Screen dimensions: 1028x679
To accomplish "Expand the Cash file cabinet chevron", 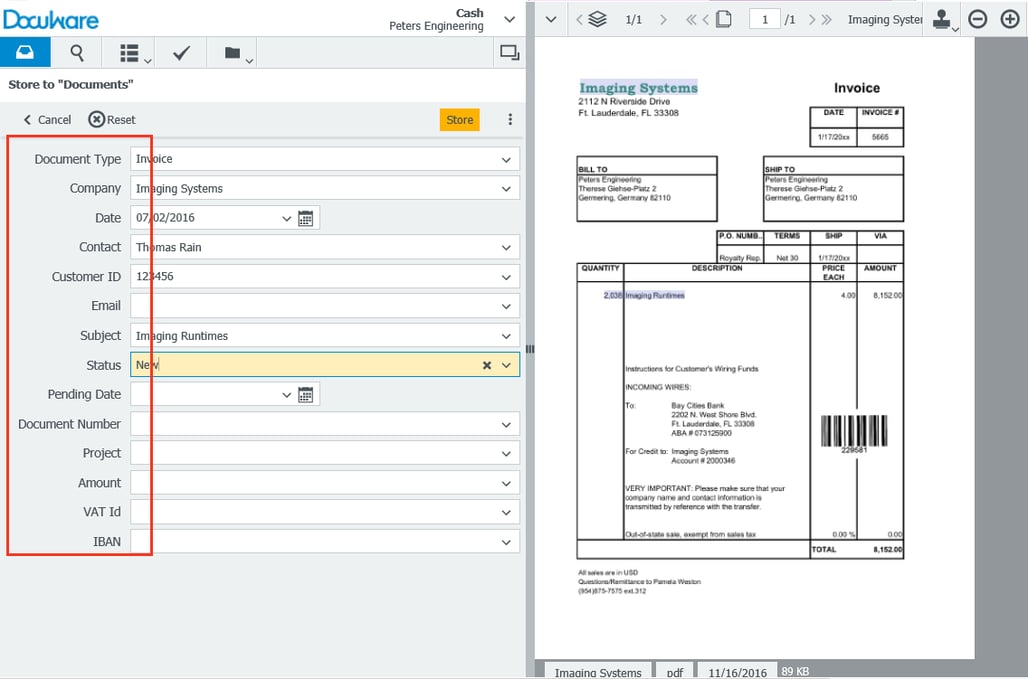I will click(x=508, y=18).
